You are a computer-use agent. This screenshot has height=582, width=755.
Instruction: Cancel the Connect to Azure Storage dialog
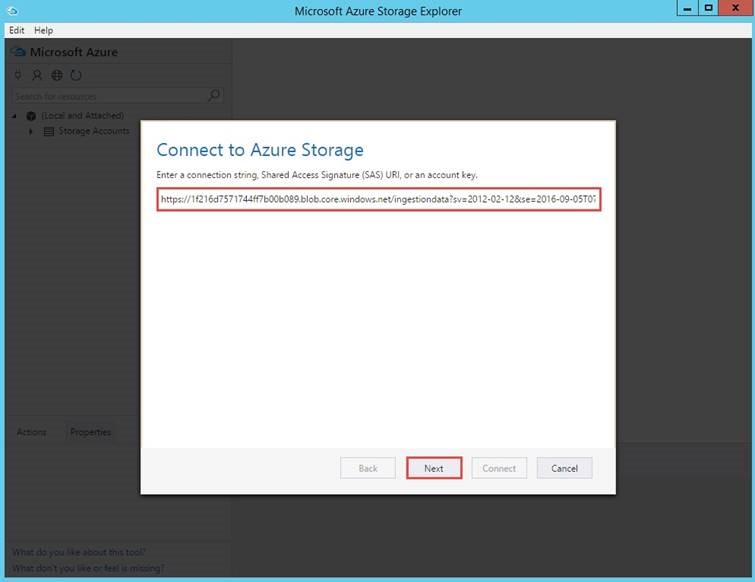pos(564,468)
